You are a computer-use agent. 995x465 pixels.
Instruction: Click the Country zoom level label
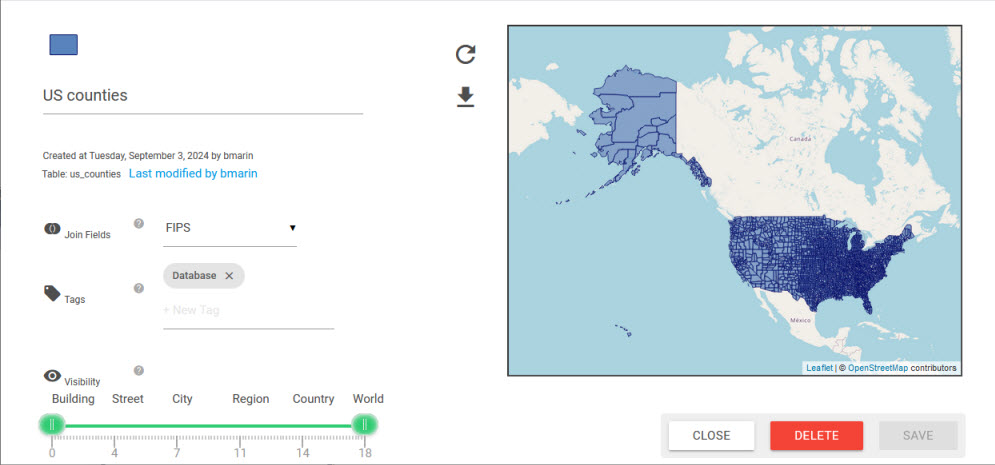[x=313, y=399]
